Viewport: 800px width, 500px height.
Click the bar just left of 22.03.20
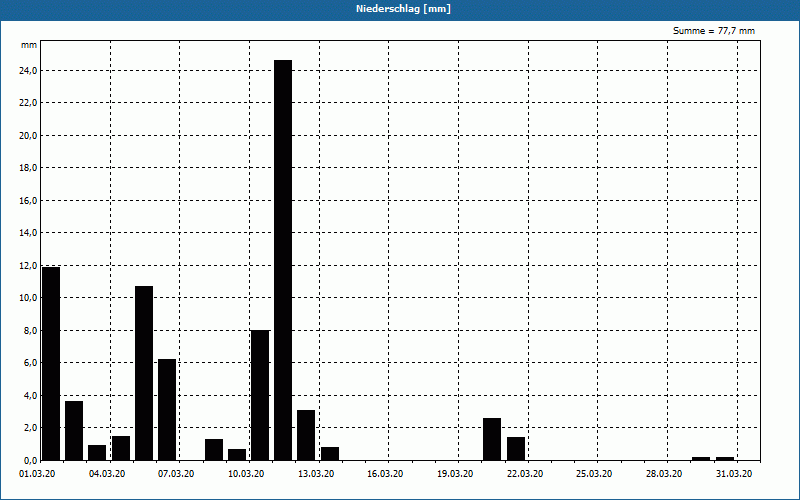pyautogui.click(x=516, y=448)
